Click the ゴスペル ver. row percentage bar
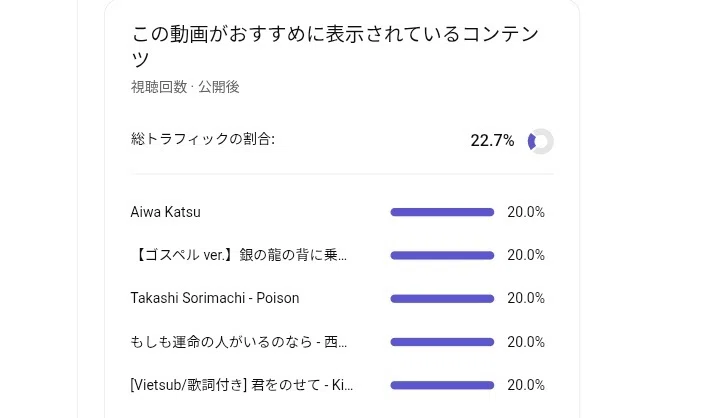720x418 pixels. point(442,255)
